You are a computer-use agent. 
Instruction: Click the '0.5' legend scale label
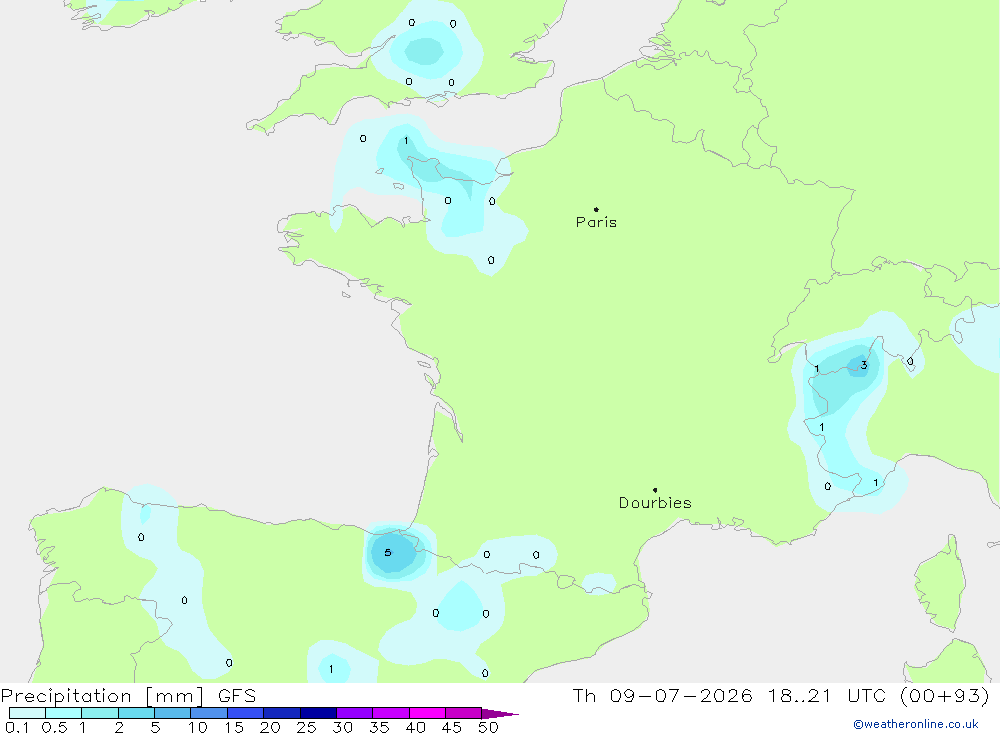click(54, 727)
